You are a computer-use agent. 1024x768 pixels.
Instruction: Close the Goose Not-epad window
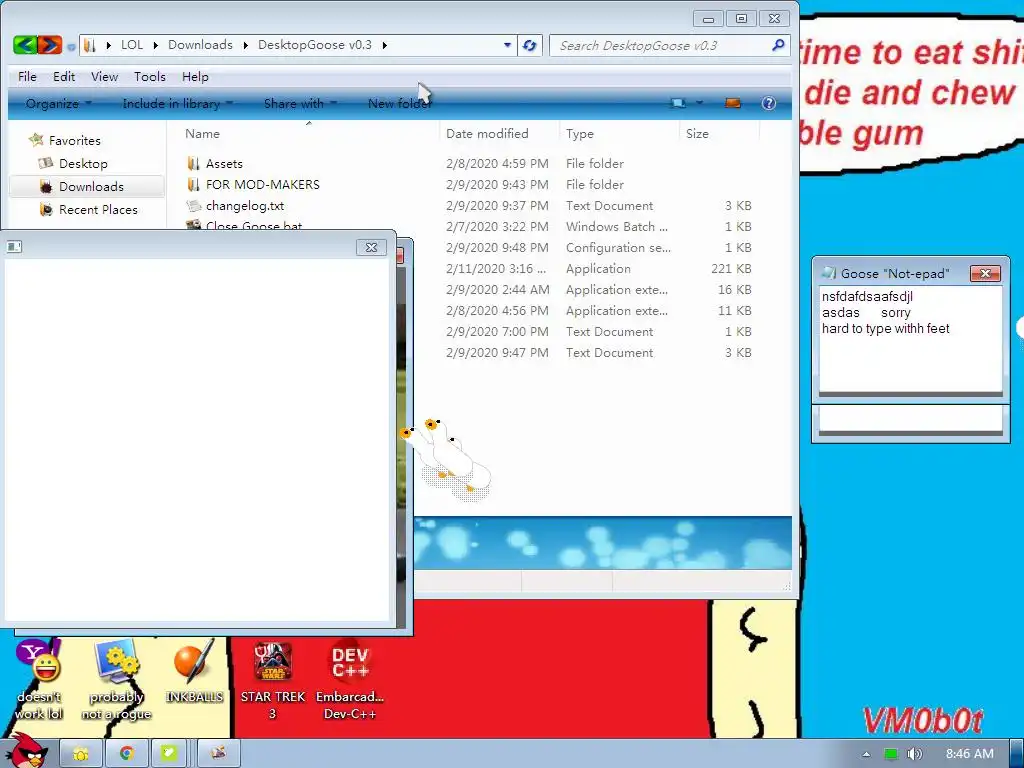pyautogui.click(x=985, y=273)
